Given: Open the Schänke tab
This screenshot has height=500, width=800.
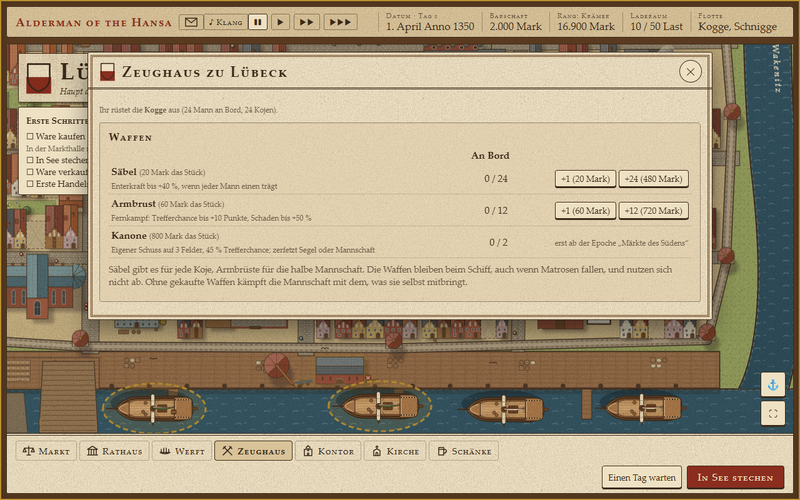Looking at the screenshot, I should tap(464, 451).
